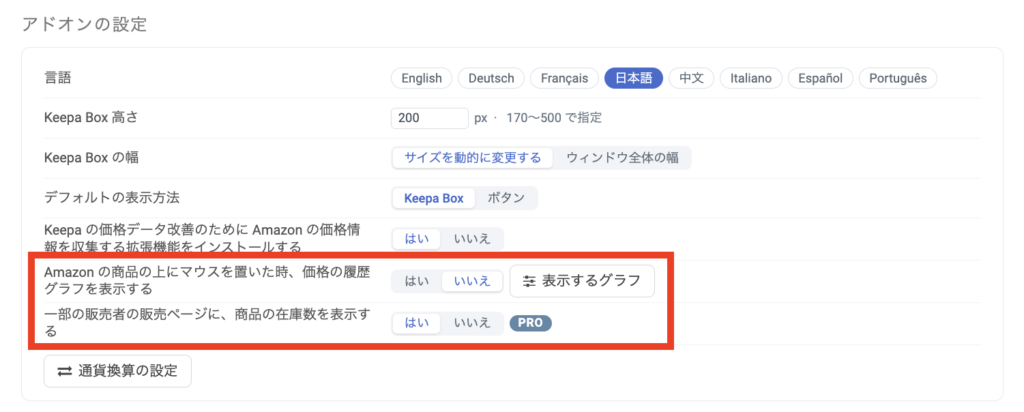The height and width of the screenshot is (412, 1024).
Task: Select Español language option
Action: (820, 78)
